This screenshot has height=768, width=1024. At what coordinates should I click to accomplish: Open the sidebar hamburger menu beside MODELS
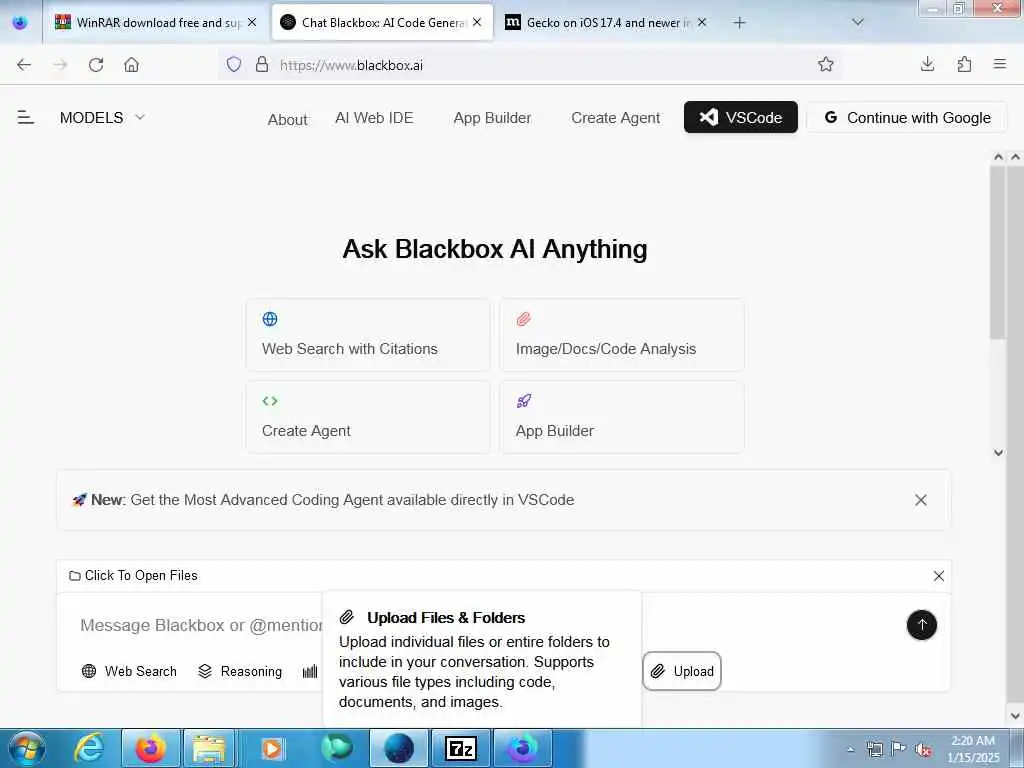(25, 118)
